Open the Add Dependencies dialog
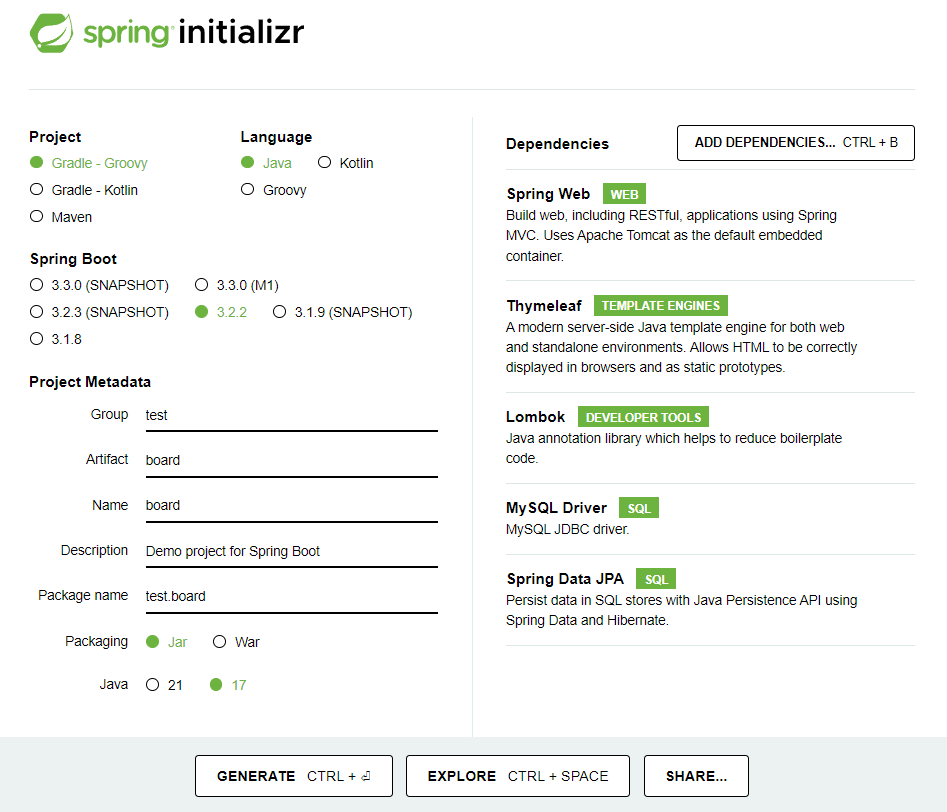The height and width of the screenshot is (812, 947). click(x=795, y=143)
